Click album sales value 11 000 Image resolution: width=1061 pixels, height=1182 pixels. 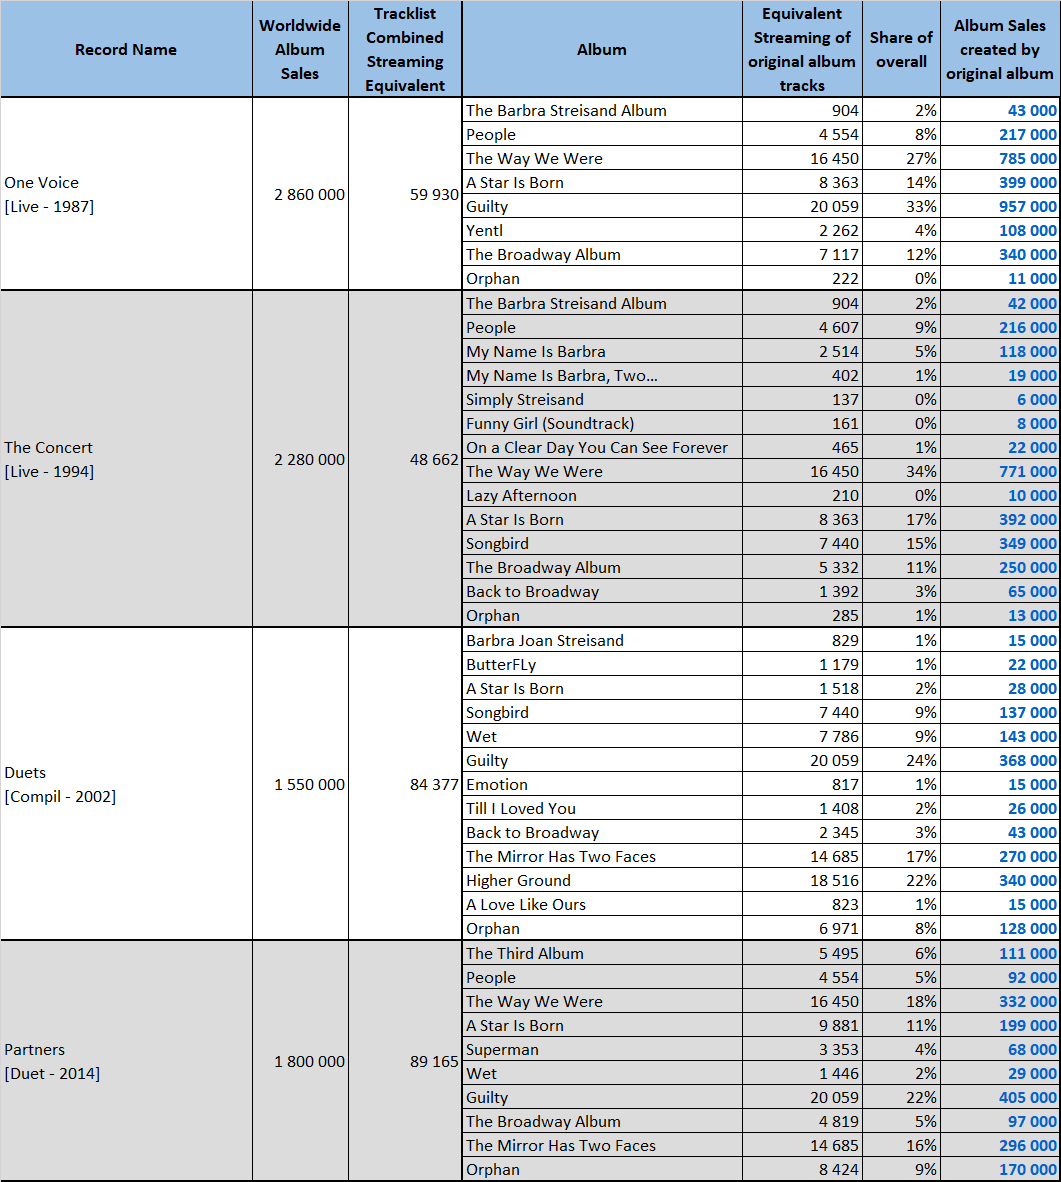[1000, 278]
